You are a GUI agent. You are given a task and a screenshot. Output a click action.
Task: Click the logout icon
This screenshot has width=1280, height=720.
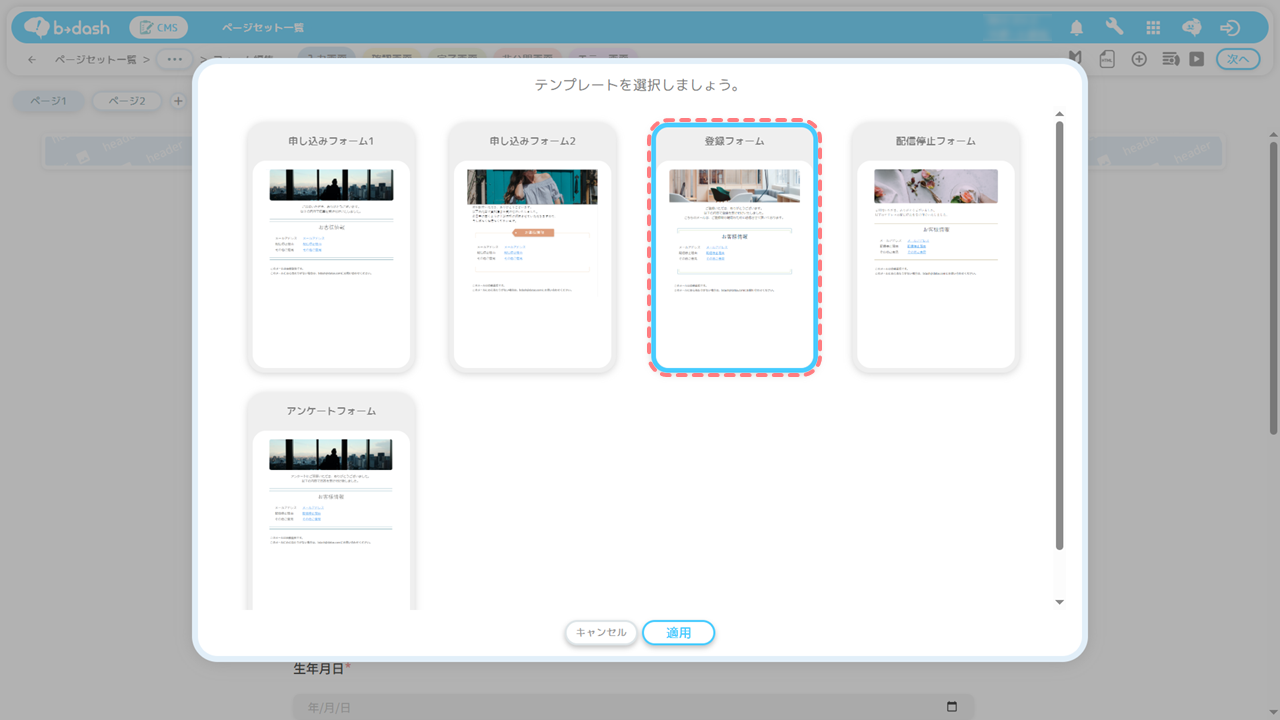[x=1230, y=28]
